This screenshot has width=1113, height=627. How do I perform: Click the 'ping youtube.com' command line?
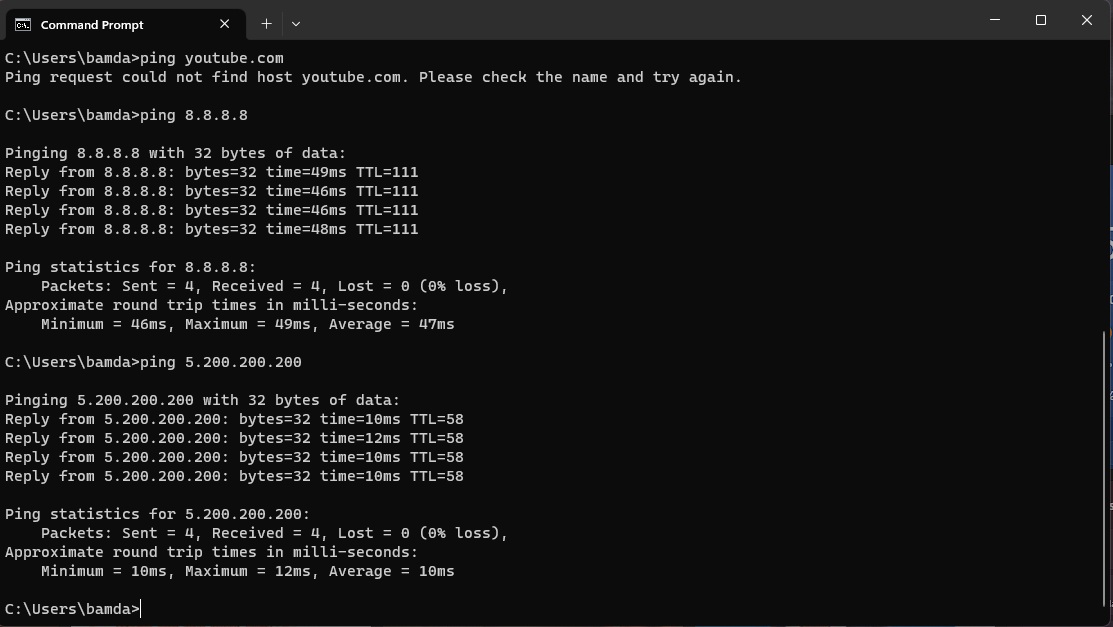[144, 58]
